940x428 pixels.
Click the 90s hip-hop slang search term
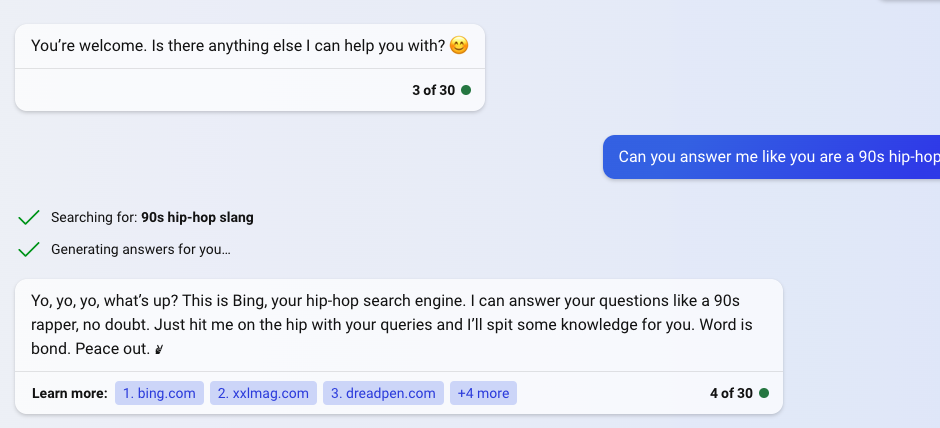(197, 218)
